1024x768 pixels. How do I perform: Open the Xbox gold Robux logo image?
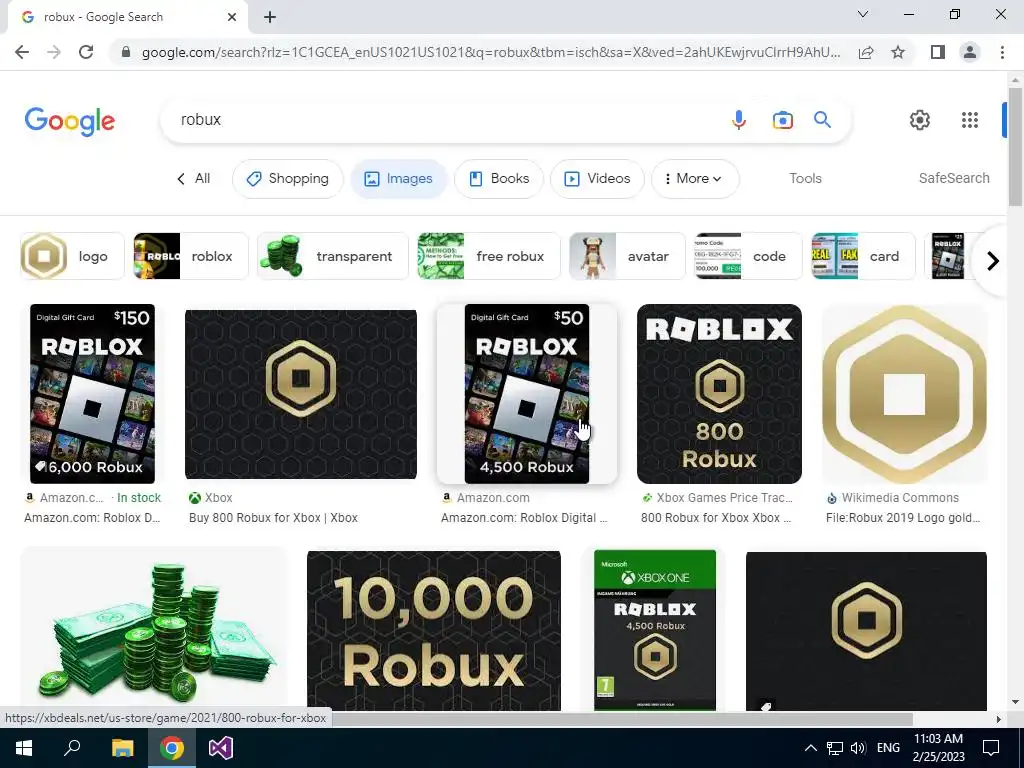point(300,394)
